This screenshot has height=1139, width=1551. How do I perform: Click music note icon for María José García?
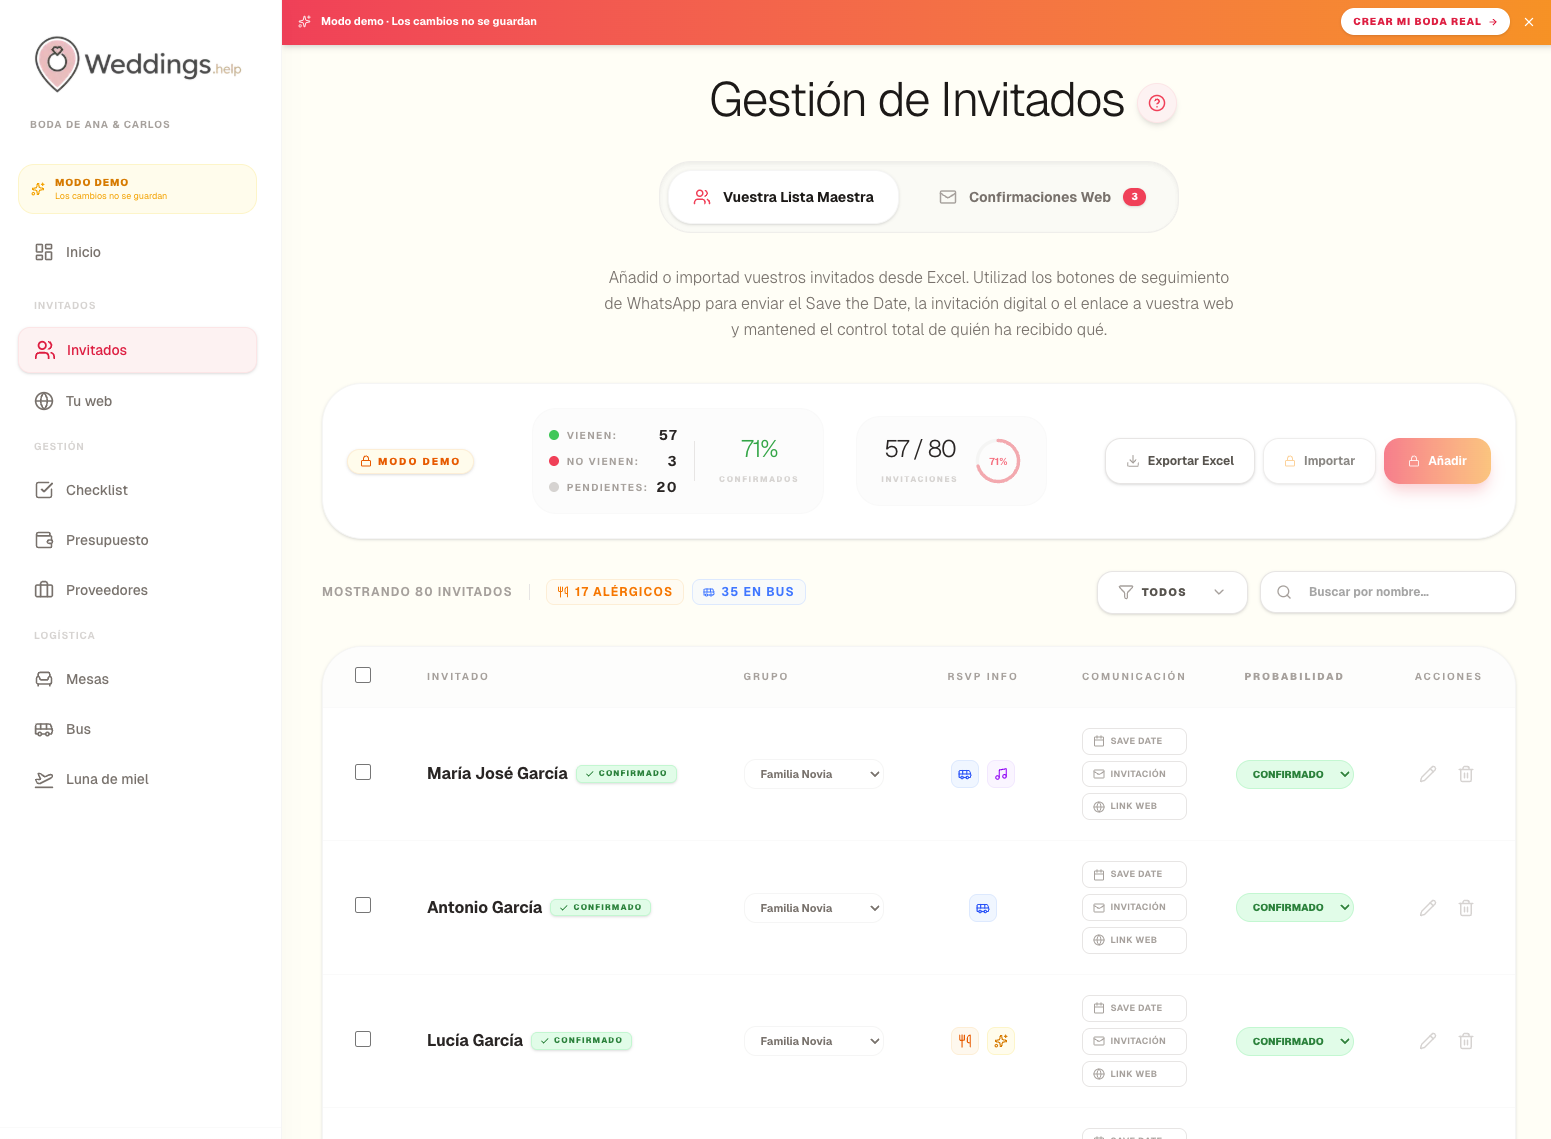click(1001, 774)
